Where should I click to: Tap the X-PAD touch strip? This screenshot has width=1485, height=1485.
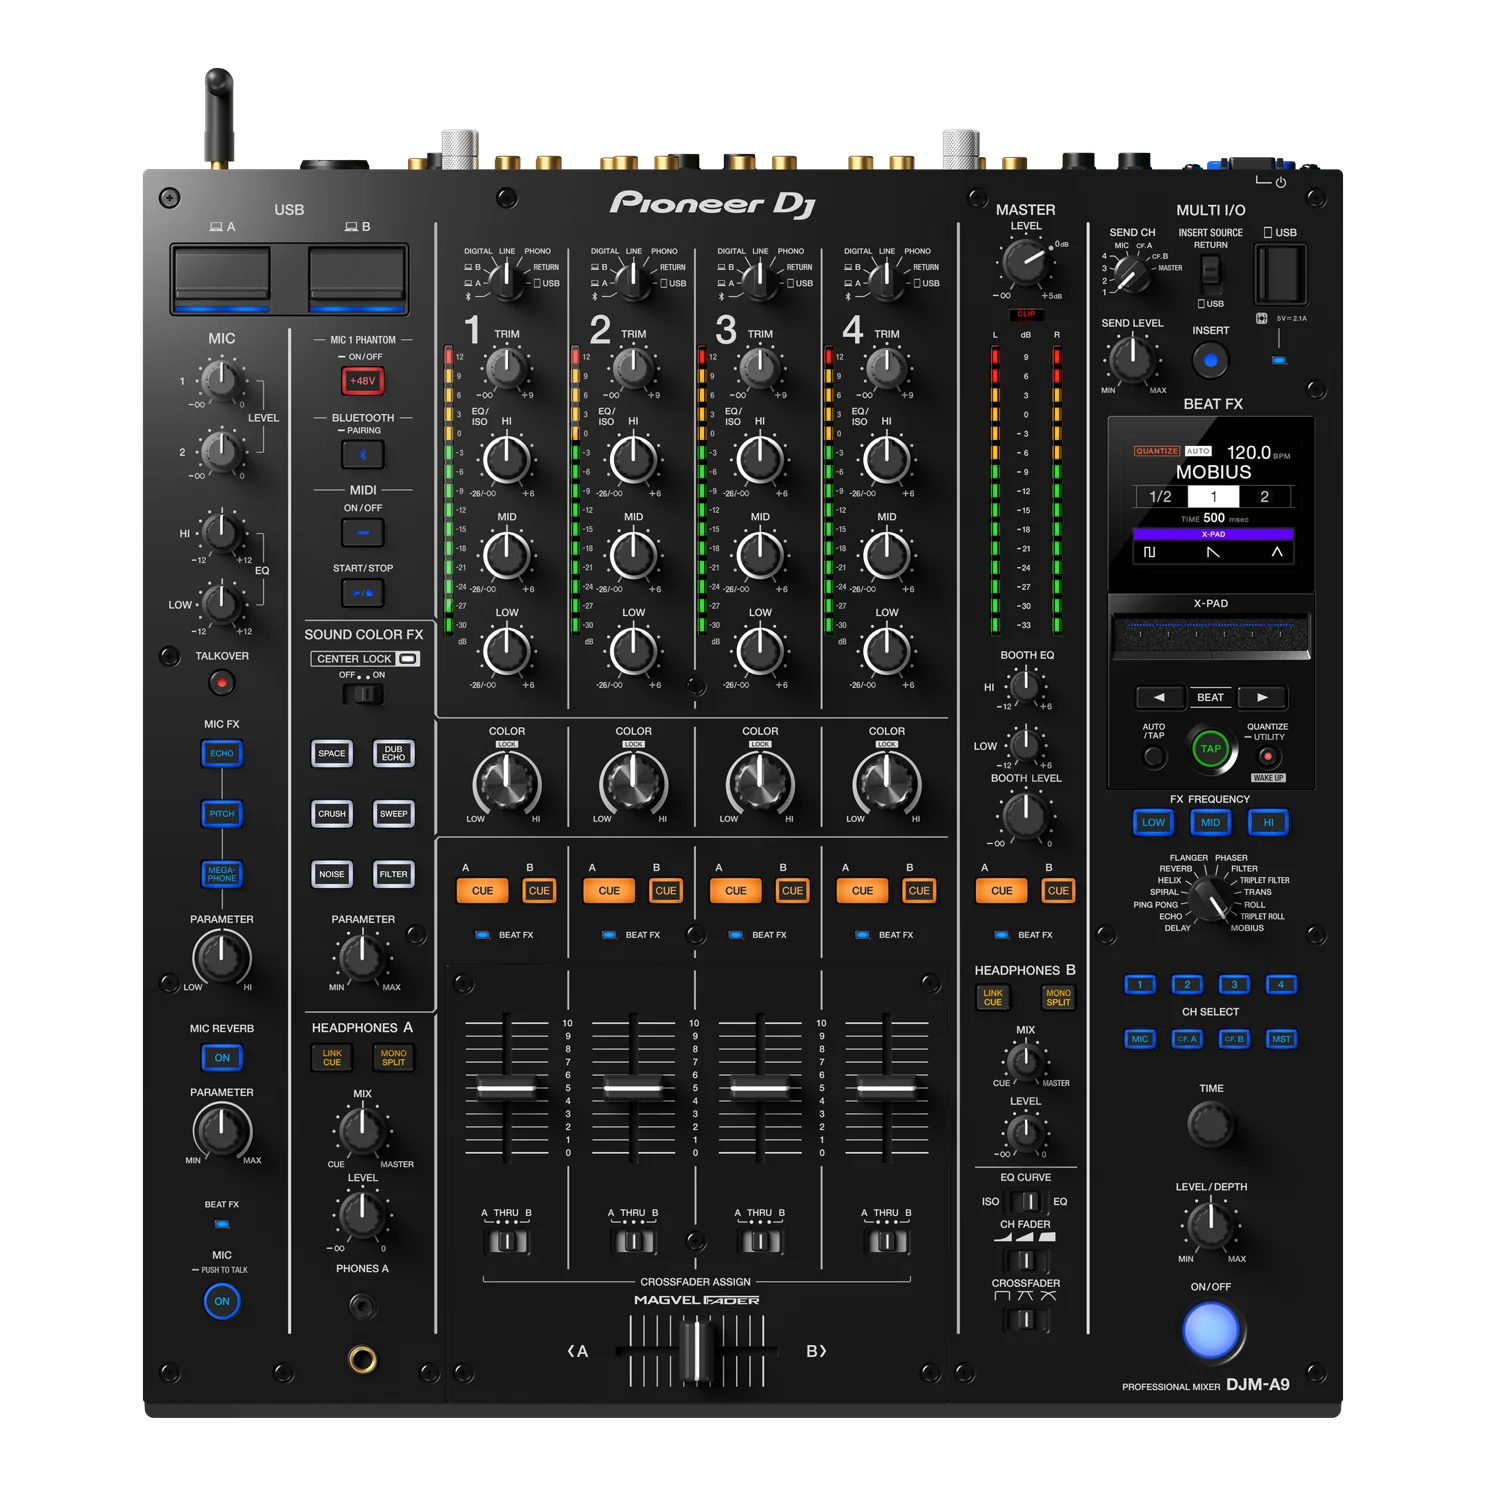[1210, 632]
